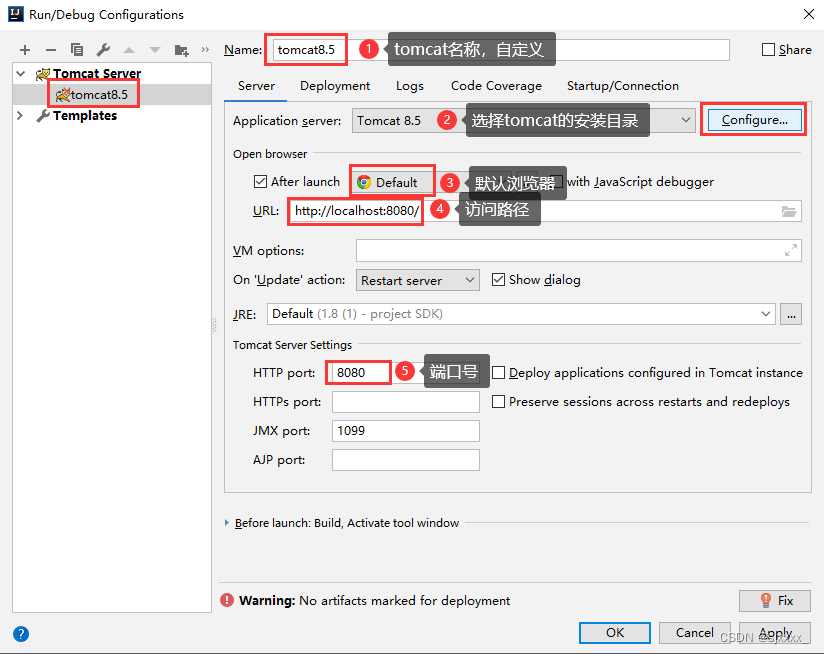This screenshot has width=824, height=654.
Task: Toggle the After launch checkbox
Action: tap(260, 182)
